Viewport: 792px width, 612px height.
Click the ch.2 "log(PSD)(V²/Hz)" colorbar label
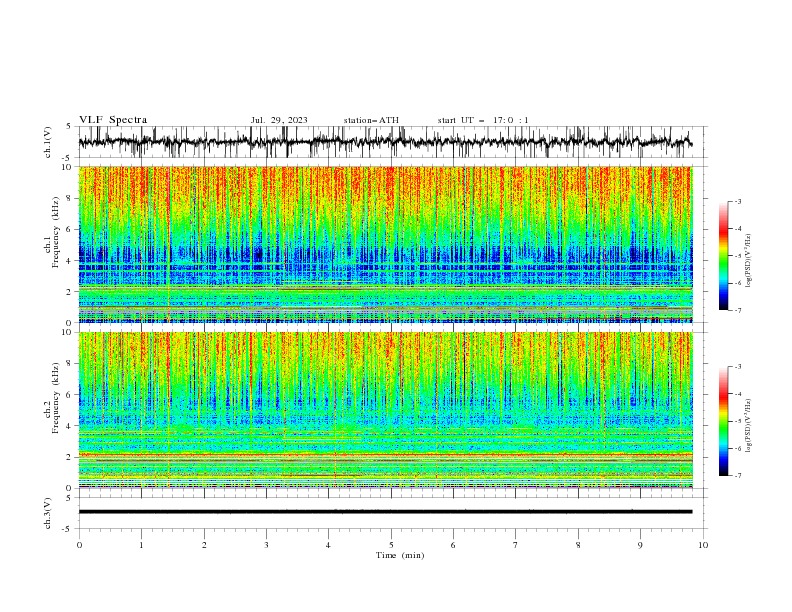pyautogui.click(x=748, y=426)
